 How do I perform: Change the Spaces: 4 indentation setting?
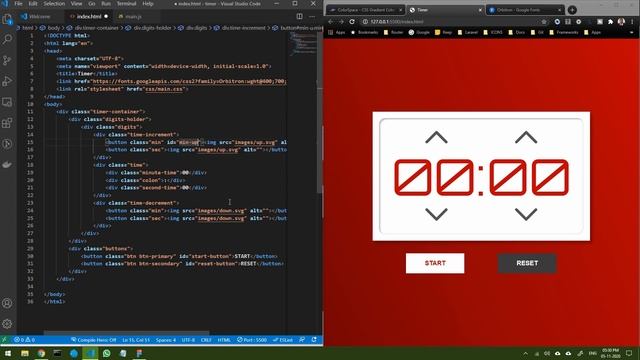pyautogui.click(x=166, y=340)
